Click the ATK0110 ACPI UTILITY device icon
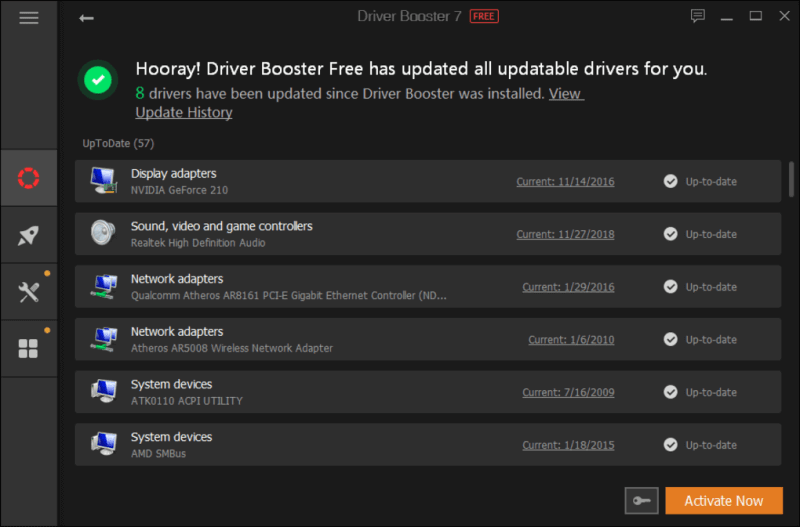Image resolution: width=800 pixels, height=527 pixels. coord(104,391)
